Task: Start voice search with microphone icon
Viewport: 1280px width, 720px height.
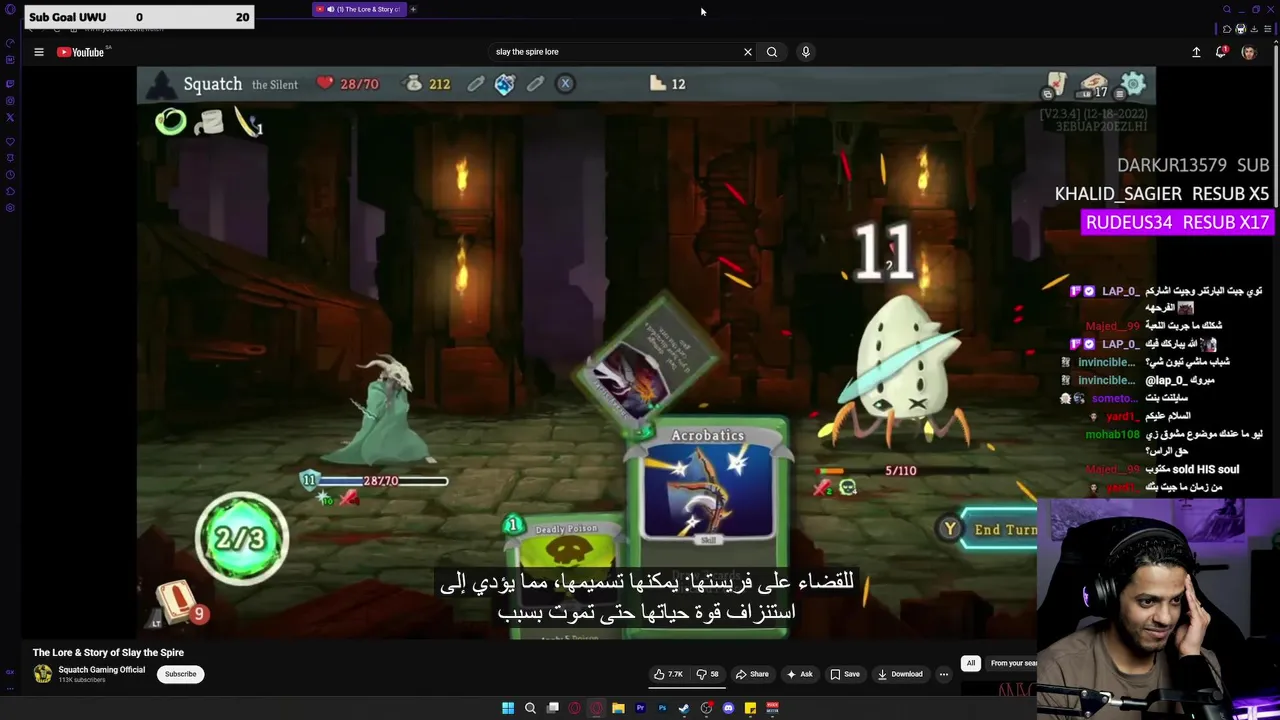Action: click(805, 52)
